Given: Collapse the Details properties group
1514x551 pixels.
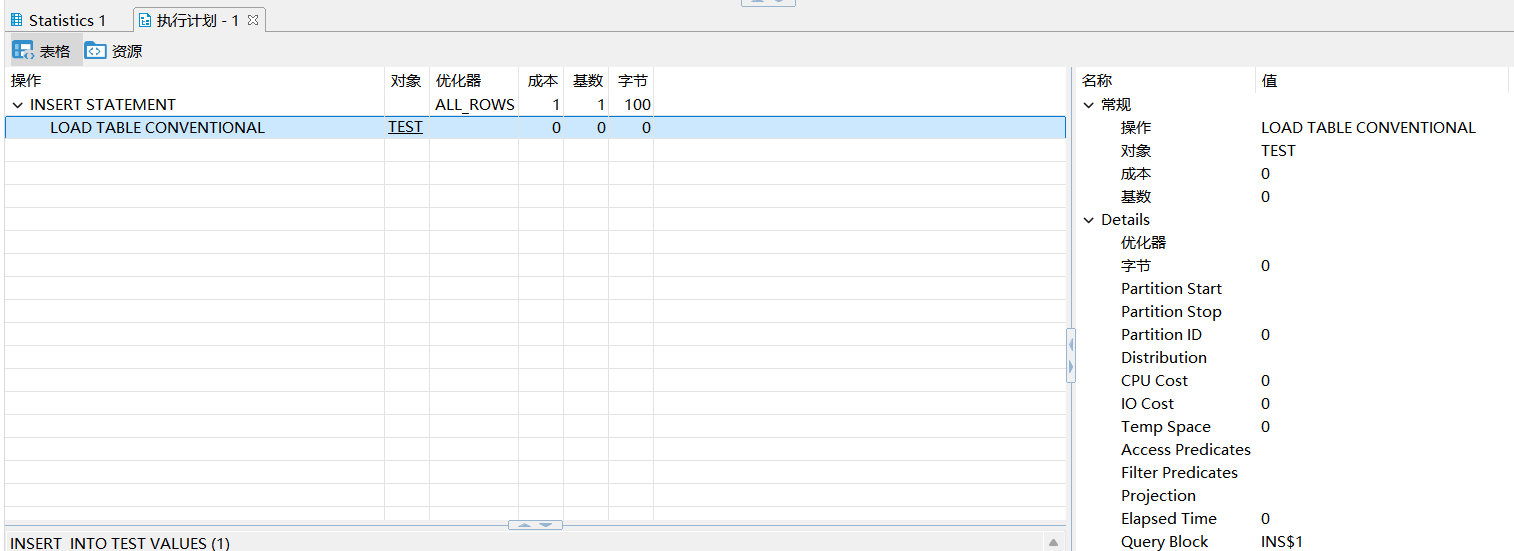Looking at the screenshot, I should (x=1089, y=220).
